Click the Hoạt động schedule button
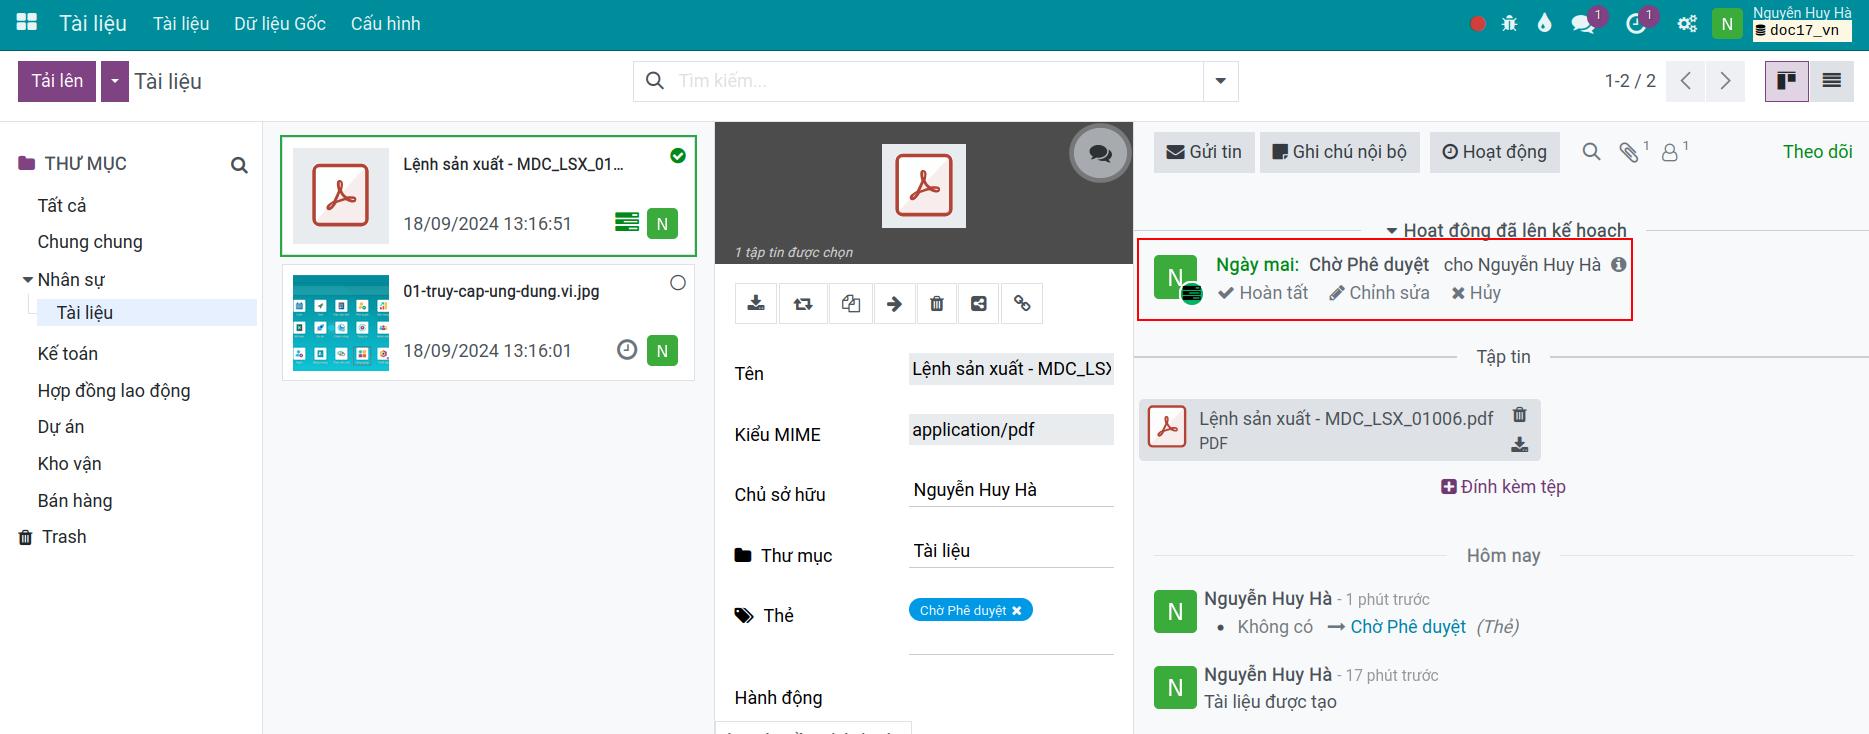The height and width of the screenshot is (734, 1869). pos(1494,152)
